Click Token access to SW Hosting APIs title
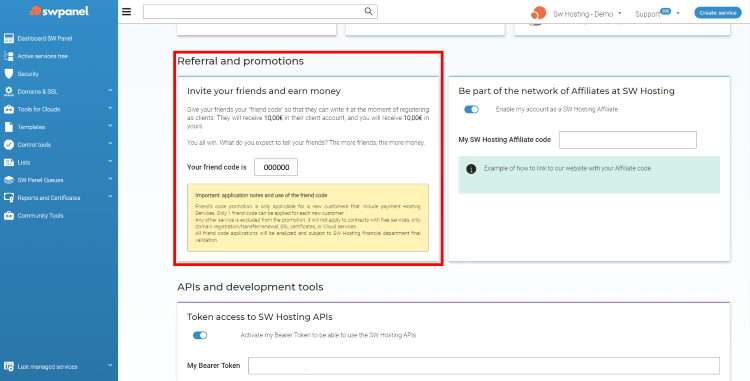The width and height of the screenshot is (750, 381). [x=260, y=316]
